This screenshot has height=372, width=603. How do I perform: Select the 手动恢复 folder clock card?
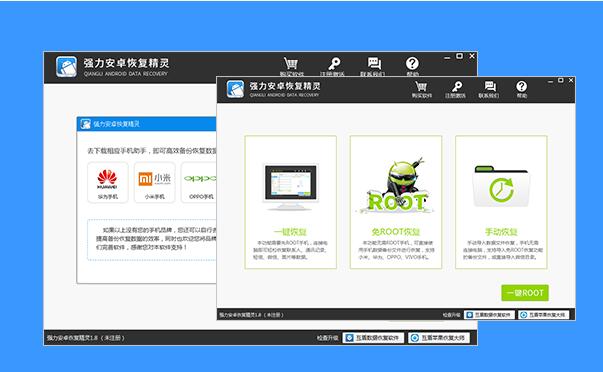501,202
